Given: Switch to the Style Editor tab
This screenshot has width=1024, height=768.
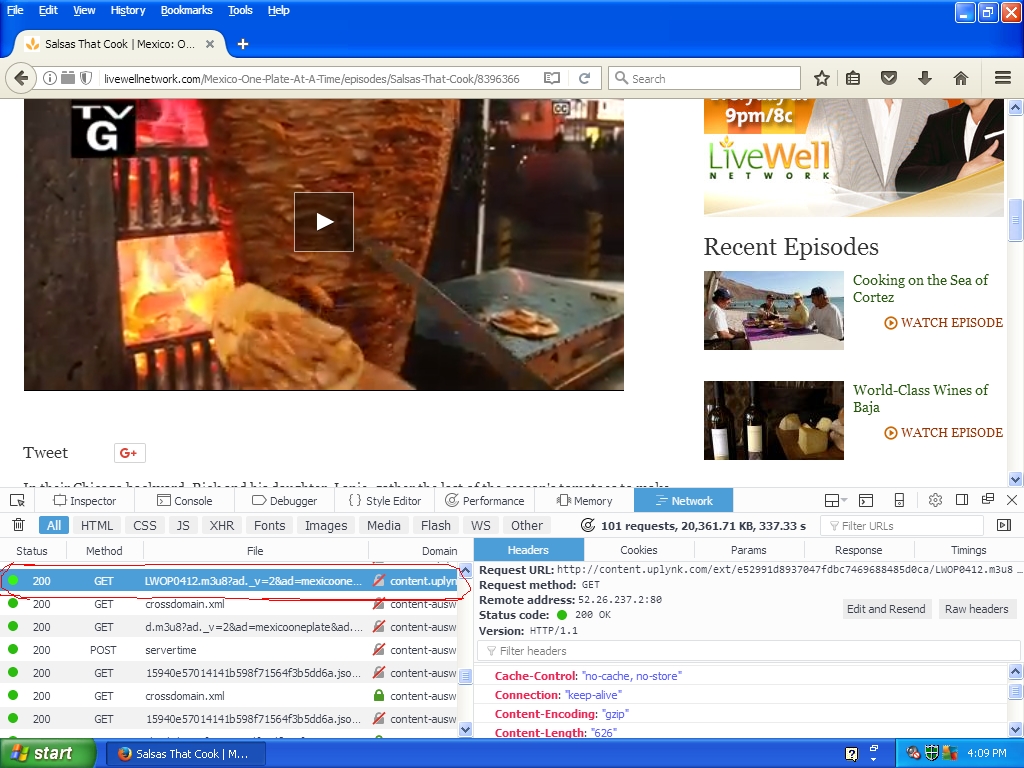Looking at the screenshot, I should pos(385,501).
